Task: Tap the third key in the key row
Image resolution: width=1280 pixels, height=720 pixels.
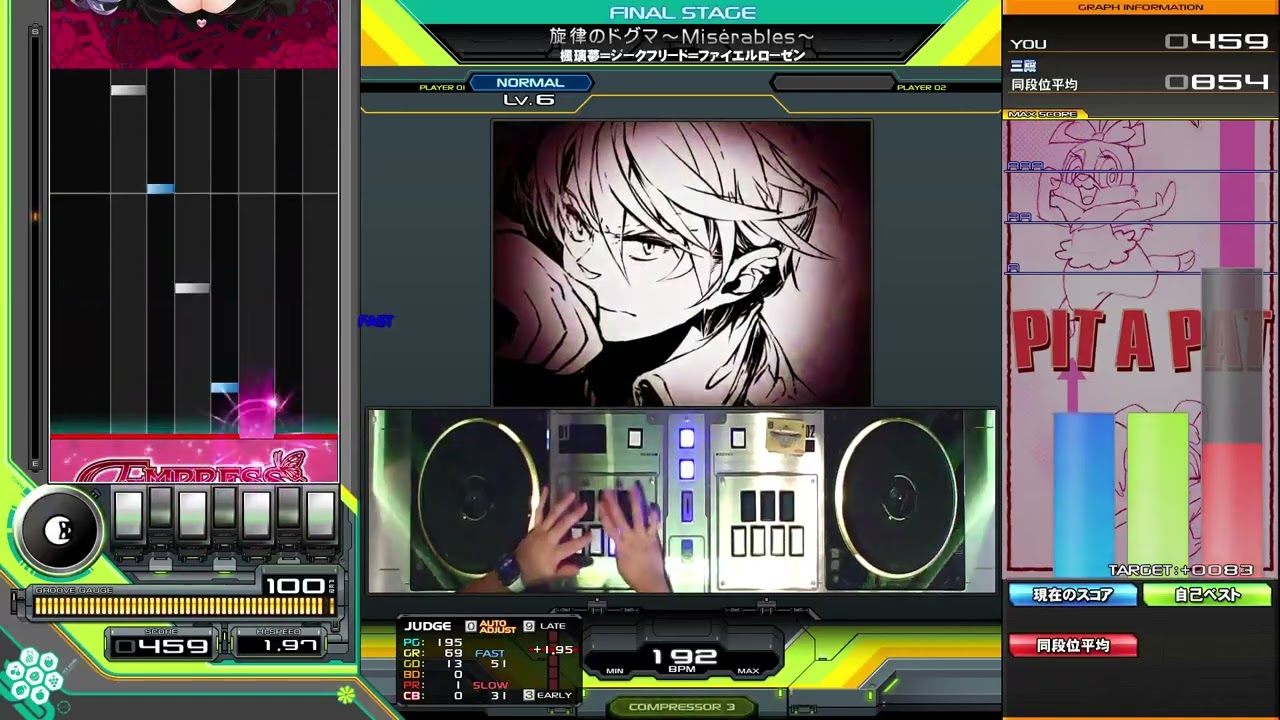Action: pos(192,514)
